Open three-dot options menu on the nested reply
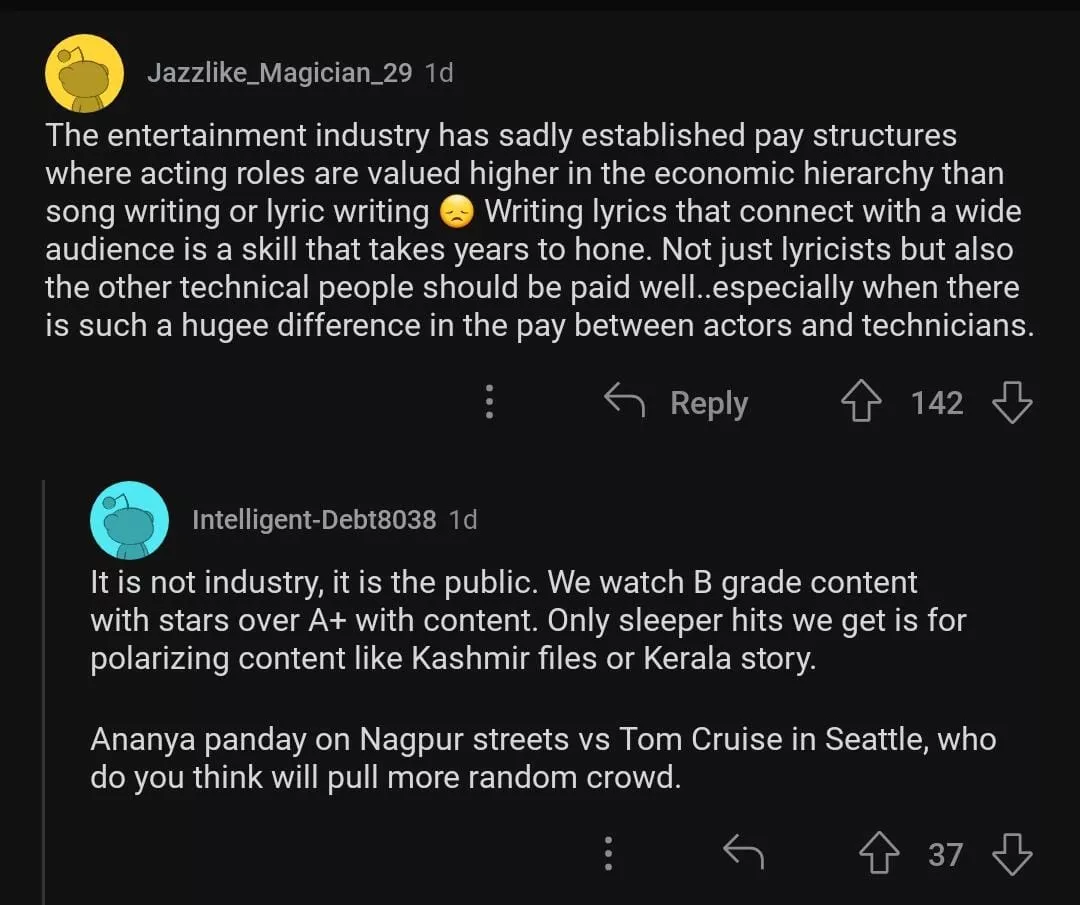Image resolution: width=1080 pixels, height=905 pixels. (608, 854)
